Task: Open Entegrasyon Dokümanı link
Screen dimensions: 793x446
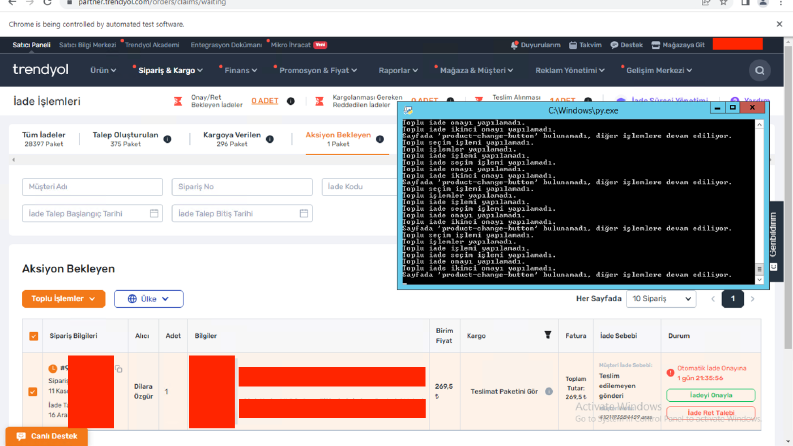Action: coord(226,45)
